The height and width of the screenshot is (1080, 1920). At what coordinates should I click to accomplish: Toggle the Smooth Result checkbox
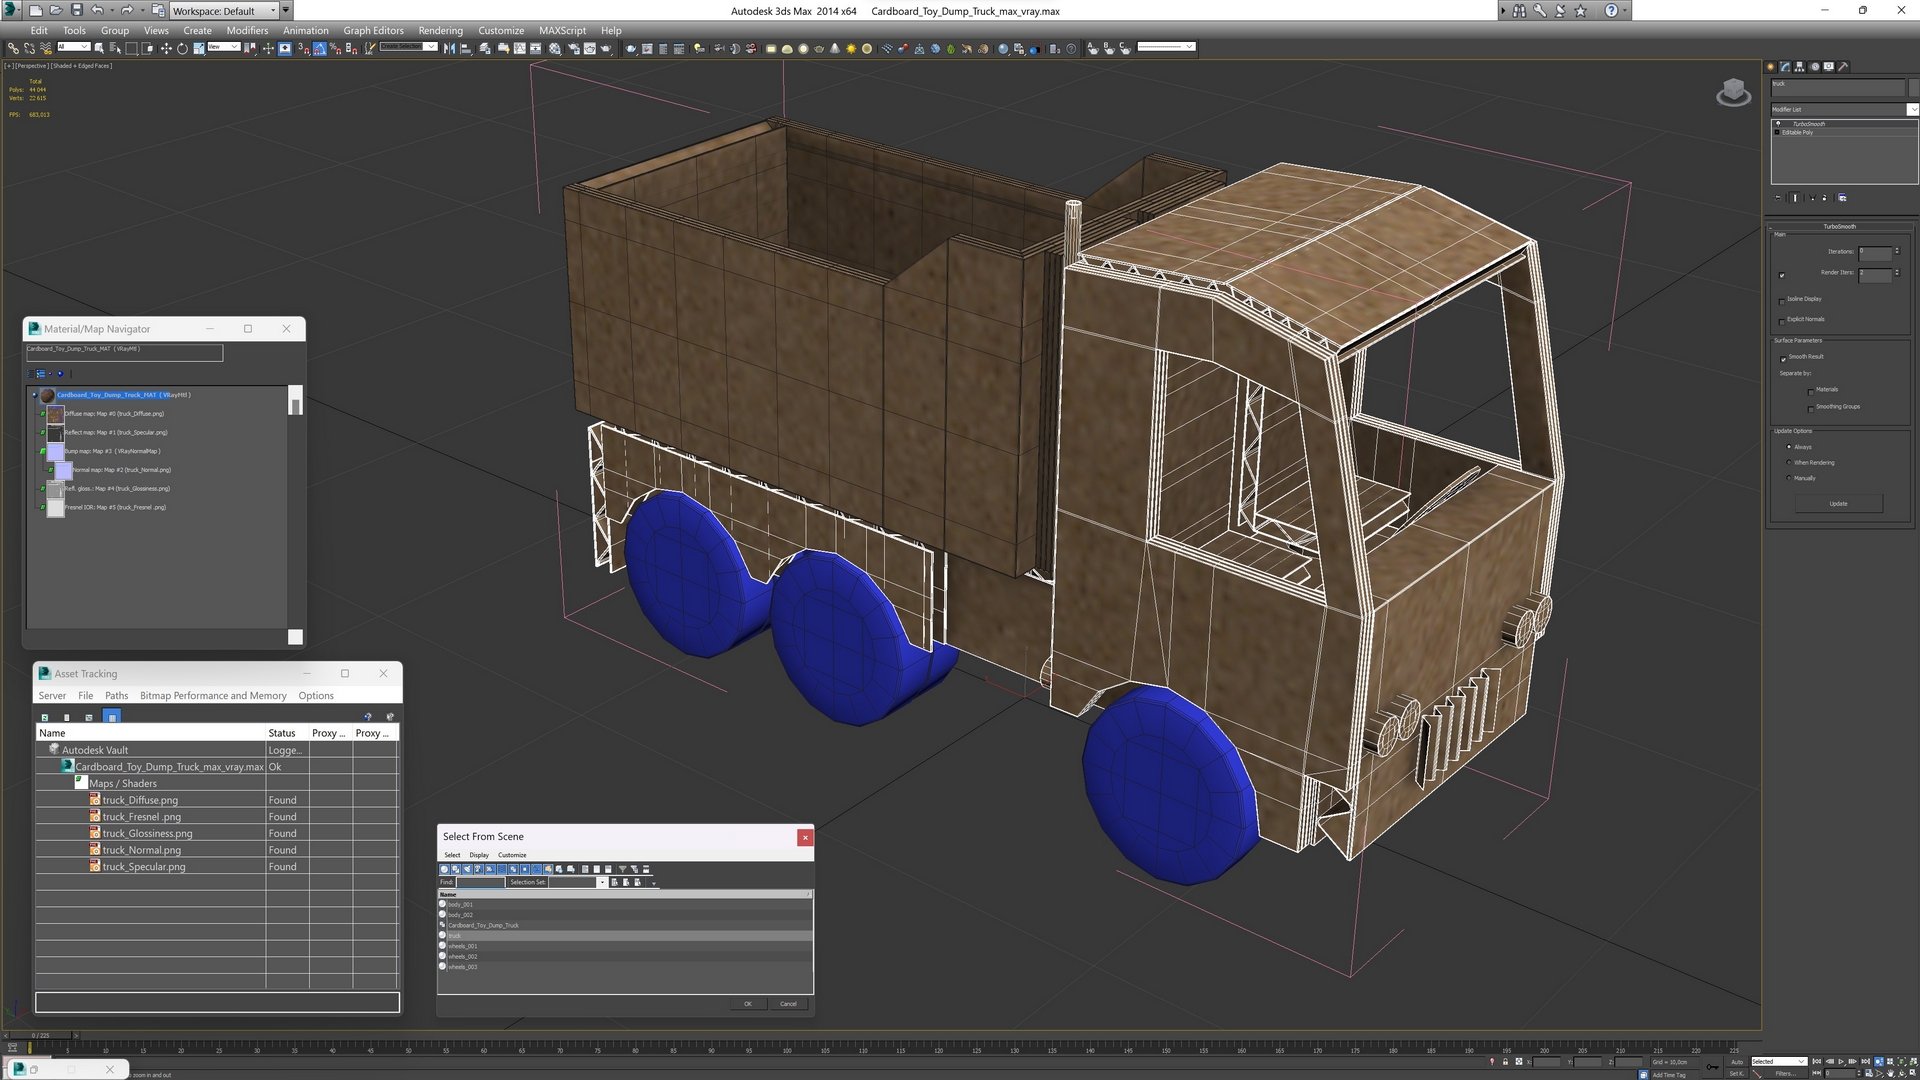pos(1783,358)
